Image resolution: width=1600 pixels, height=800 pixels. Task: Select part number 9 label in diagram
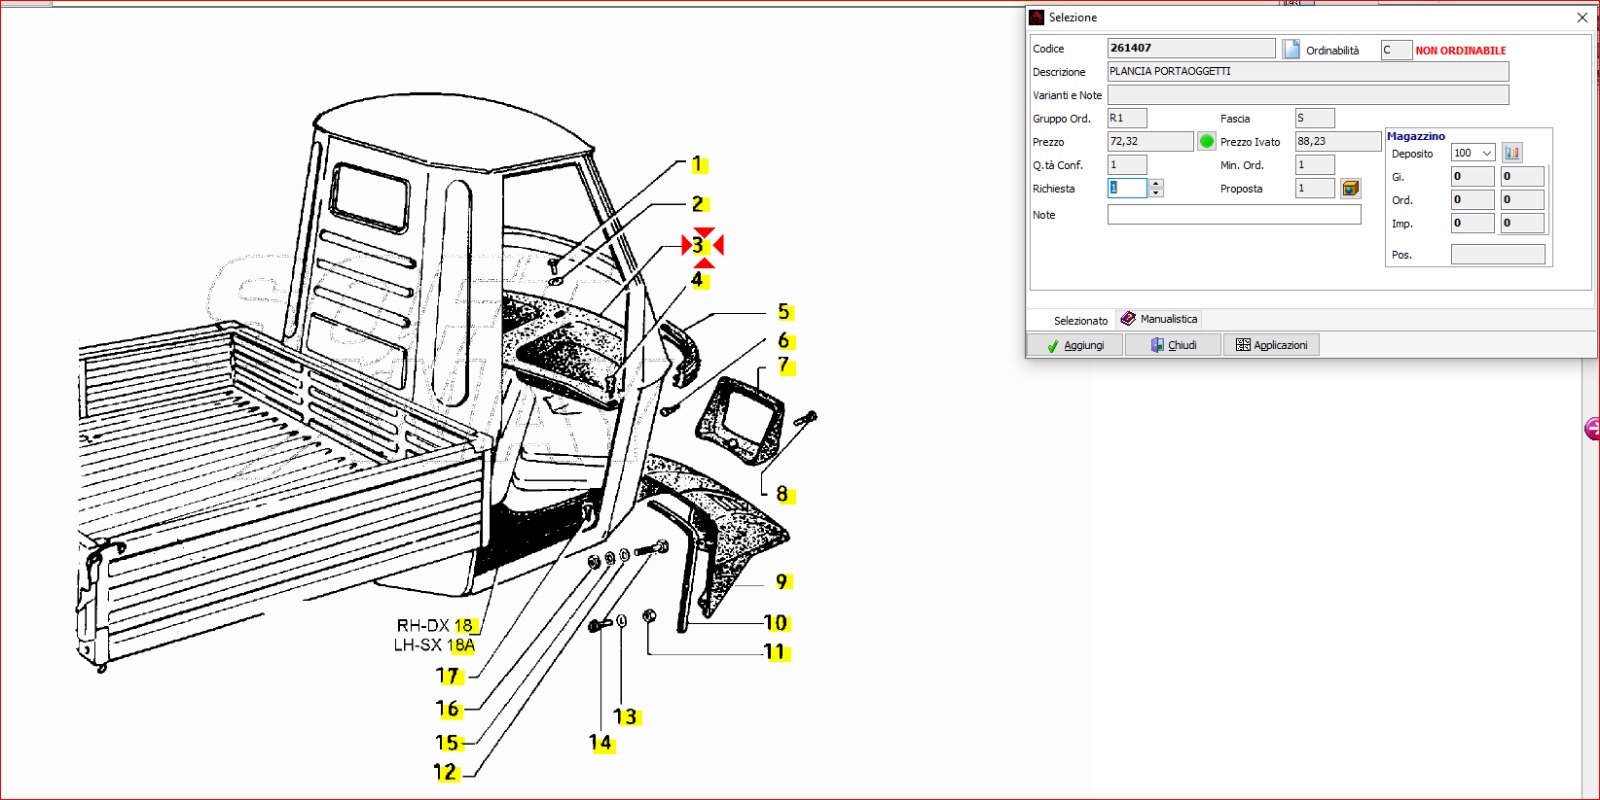point(782,581)
